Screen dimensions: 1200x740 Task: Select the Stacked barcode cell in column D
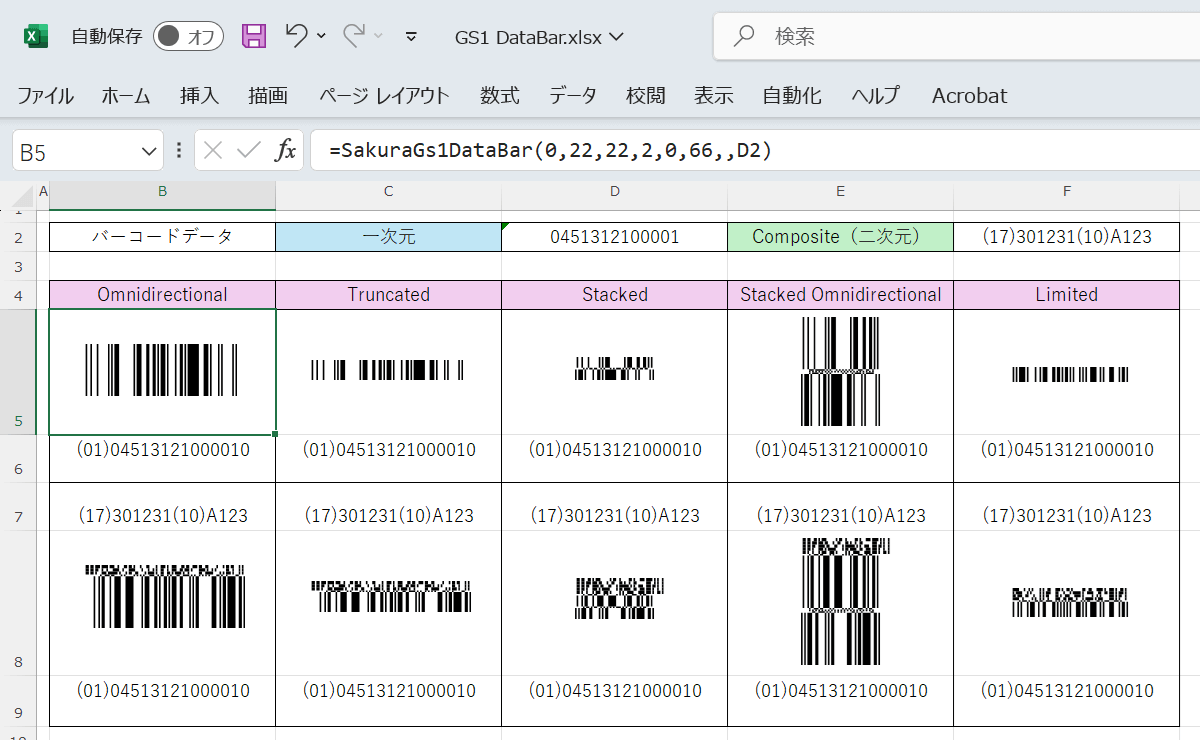pos(614,372)
